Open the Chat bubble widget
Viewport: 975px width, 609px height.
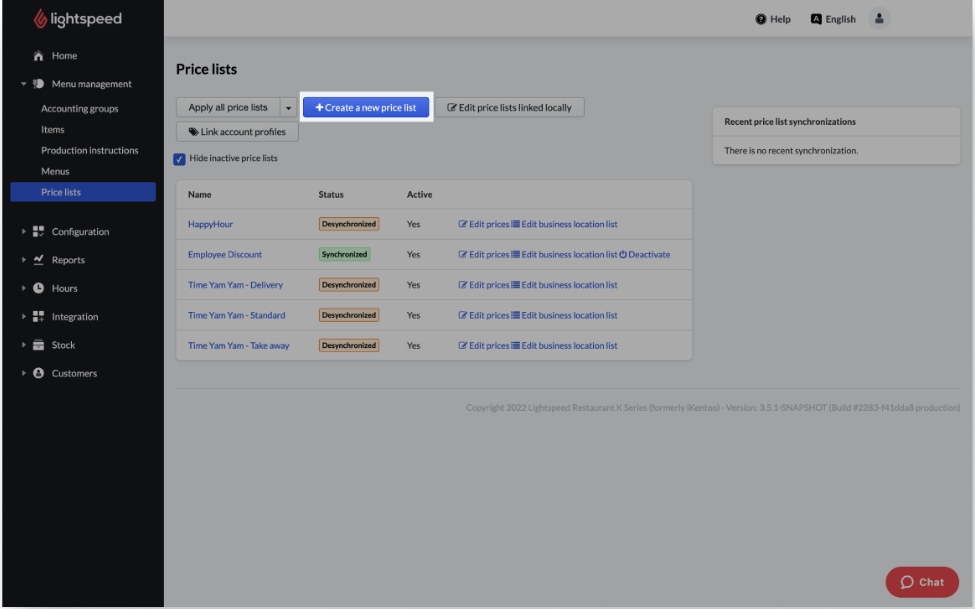(x=921, y=582)
